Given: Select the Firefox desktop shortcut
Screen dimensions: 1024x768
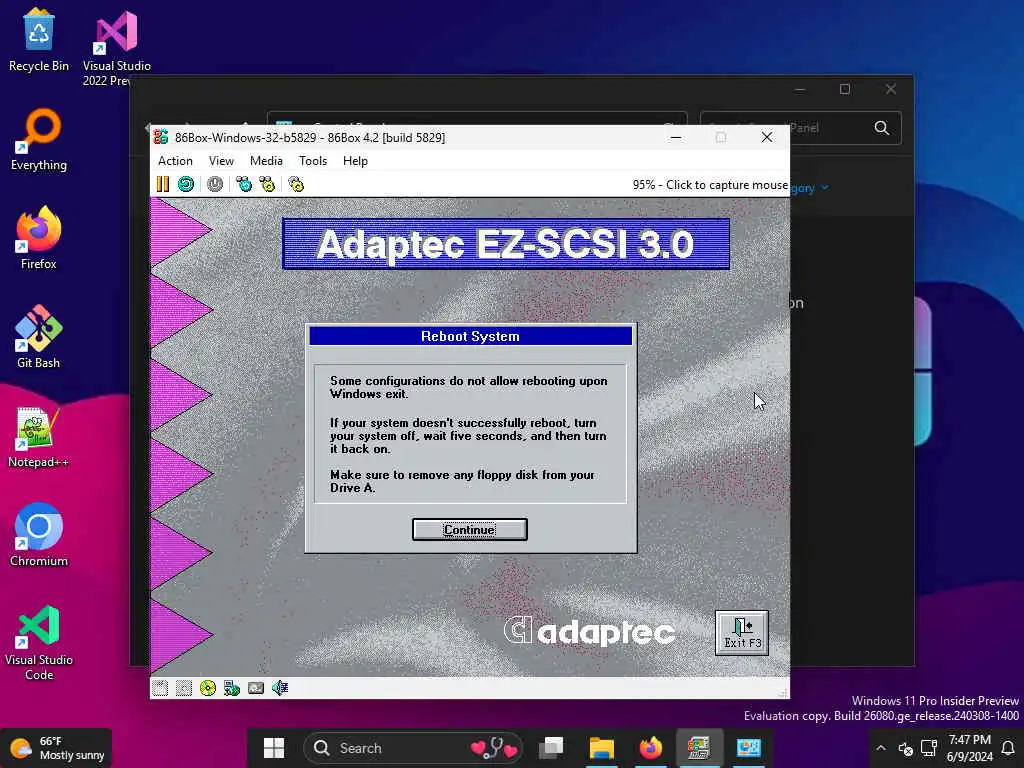Looking at the screenshot, I should [39, 238].
